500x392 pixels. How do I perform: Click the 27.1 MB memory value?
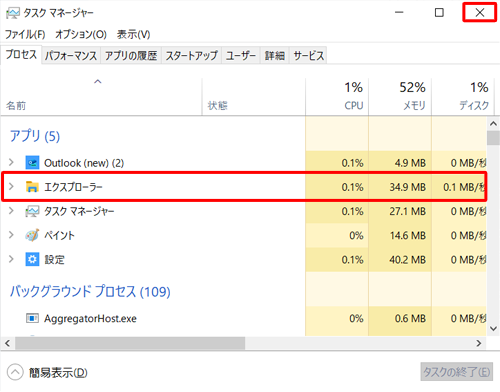click(408, 211)
